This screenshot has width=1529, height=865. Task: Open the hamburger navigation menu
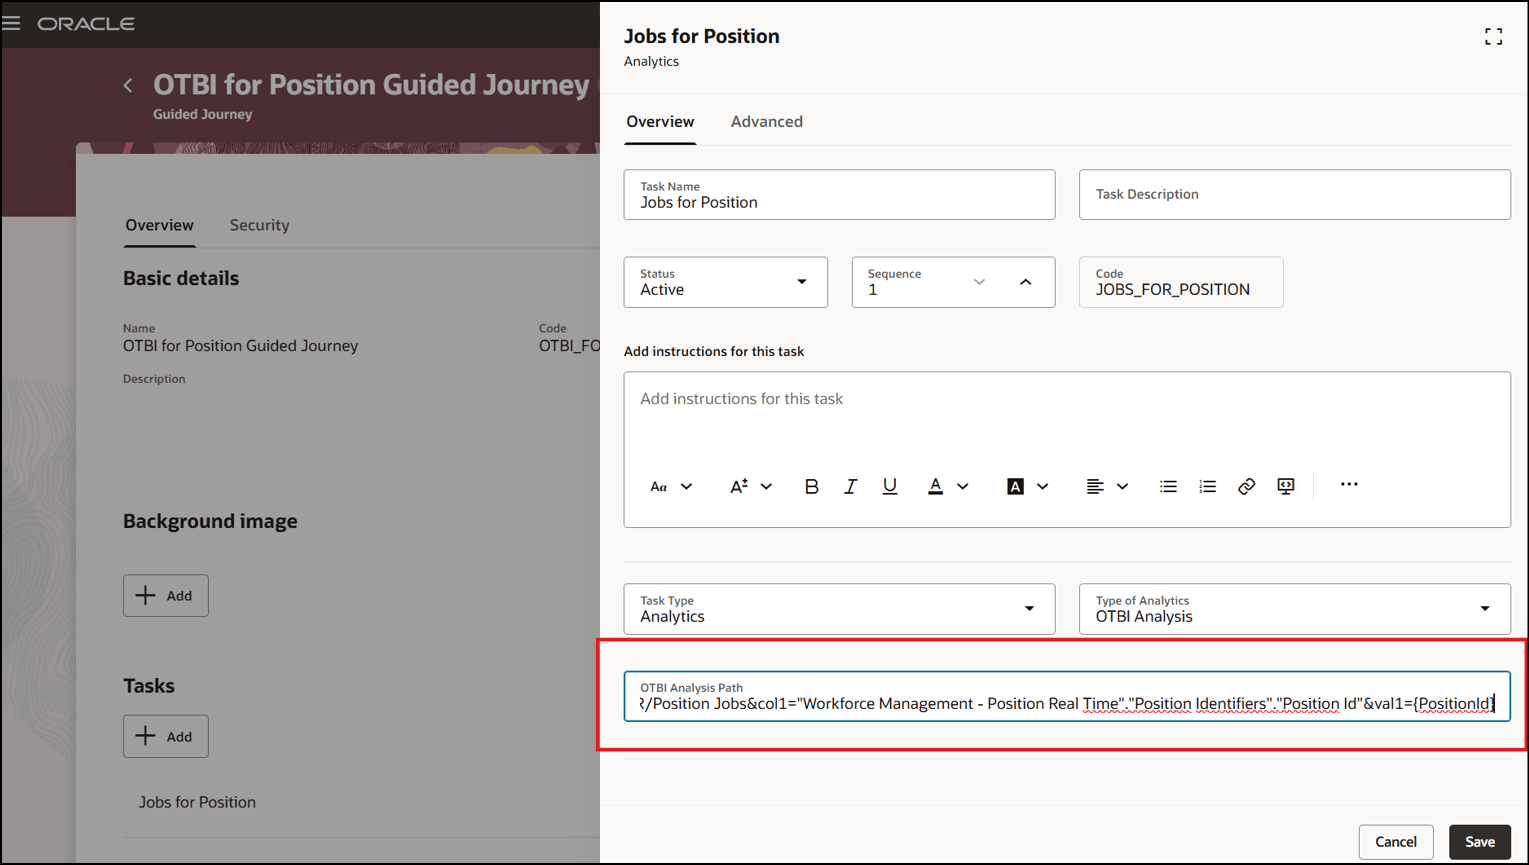[12, 23]
